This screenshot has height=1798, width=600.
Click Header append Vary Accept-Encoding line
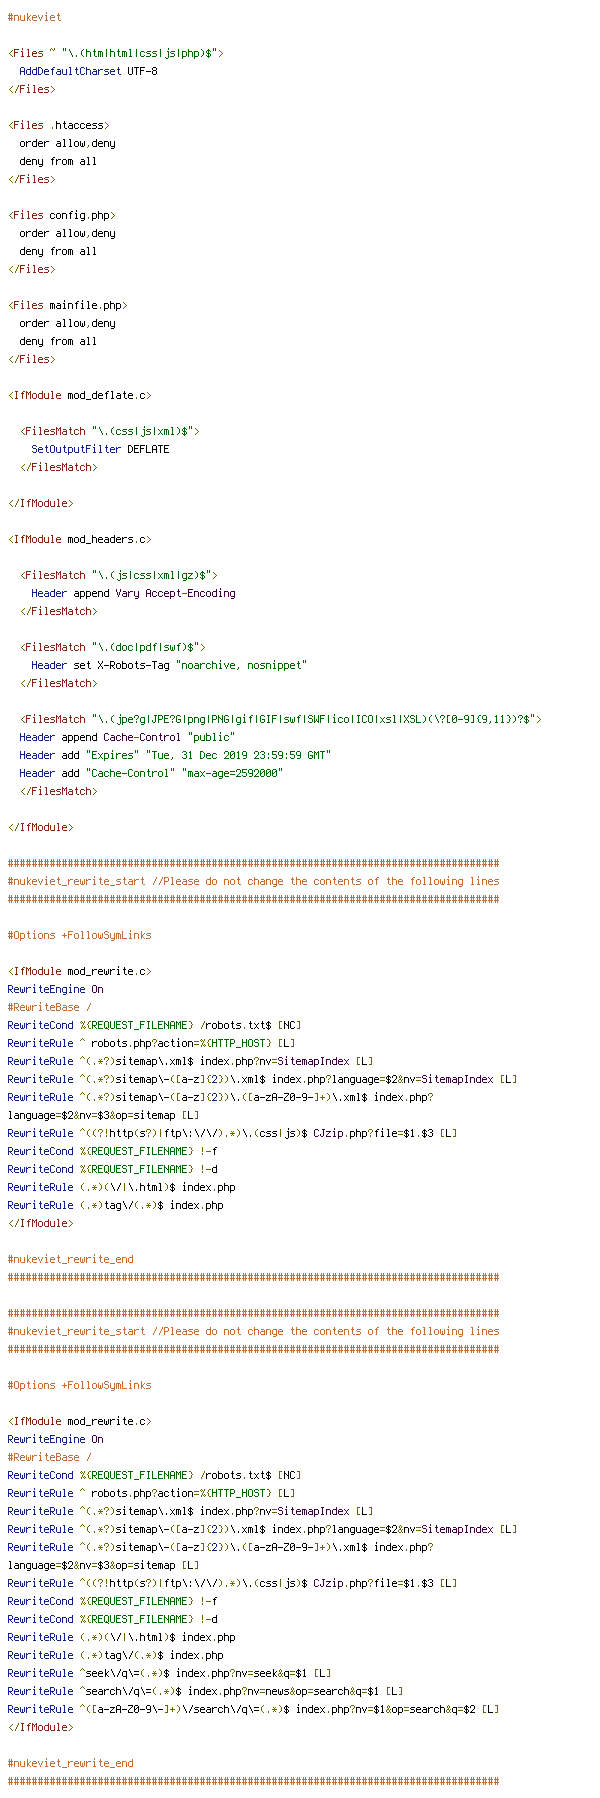point(133,593)
